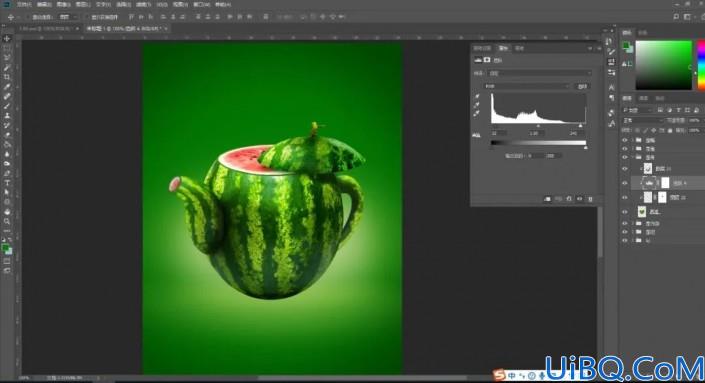Viewport: 705px width, 383px height.
Task: Select the Pen tool
Action: tap(7, 173)
